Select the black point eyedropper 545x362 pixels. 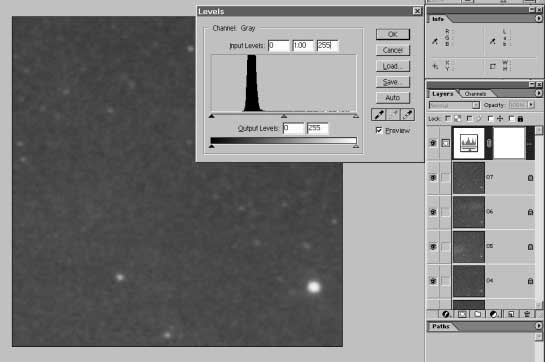coord(379,114)
